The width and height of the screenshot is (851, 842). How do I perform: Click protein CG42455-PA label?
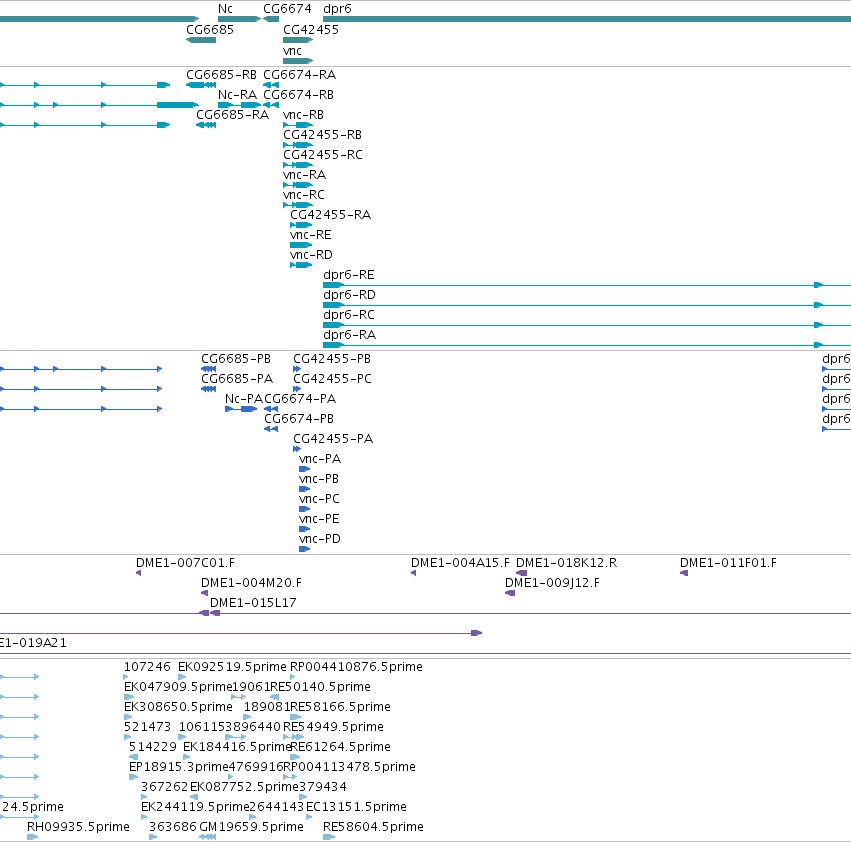pyautogui.click(x=333, y=439)
